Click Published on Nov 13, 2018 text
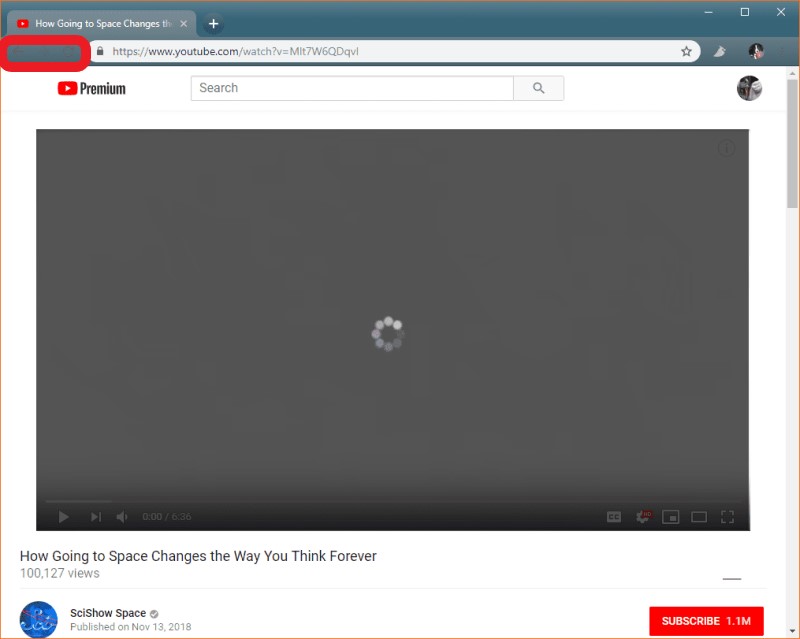 [131, 626]
